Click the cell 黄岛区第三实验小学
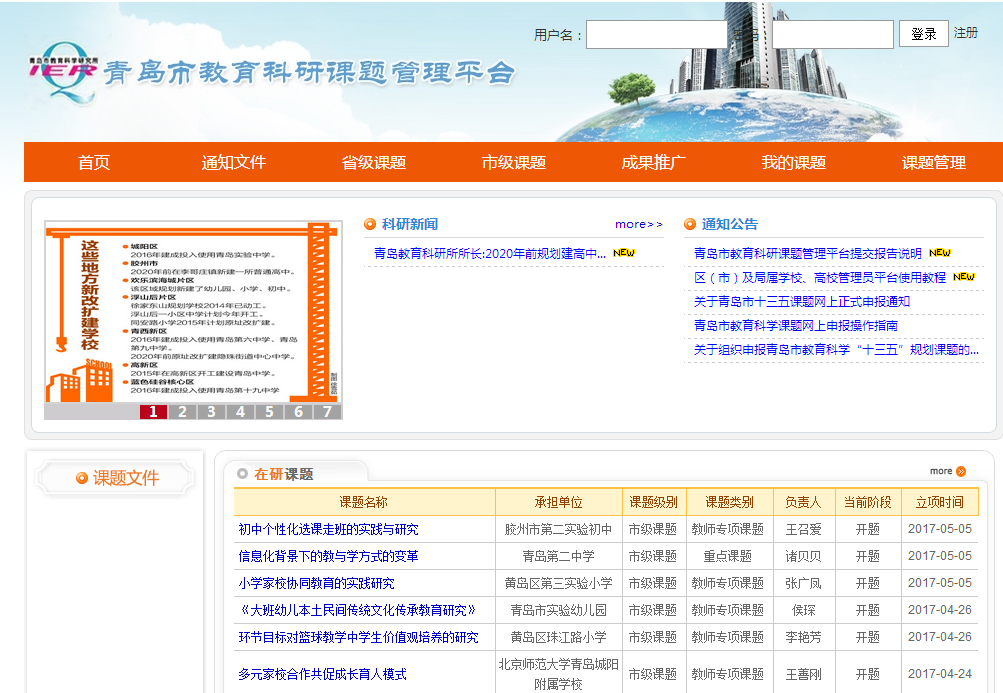 click(558, 583)
